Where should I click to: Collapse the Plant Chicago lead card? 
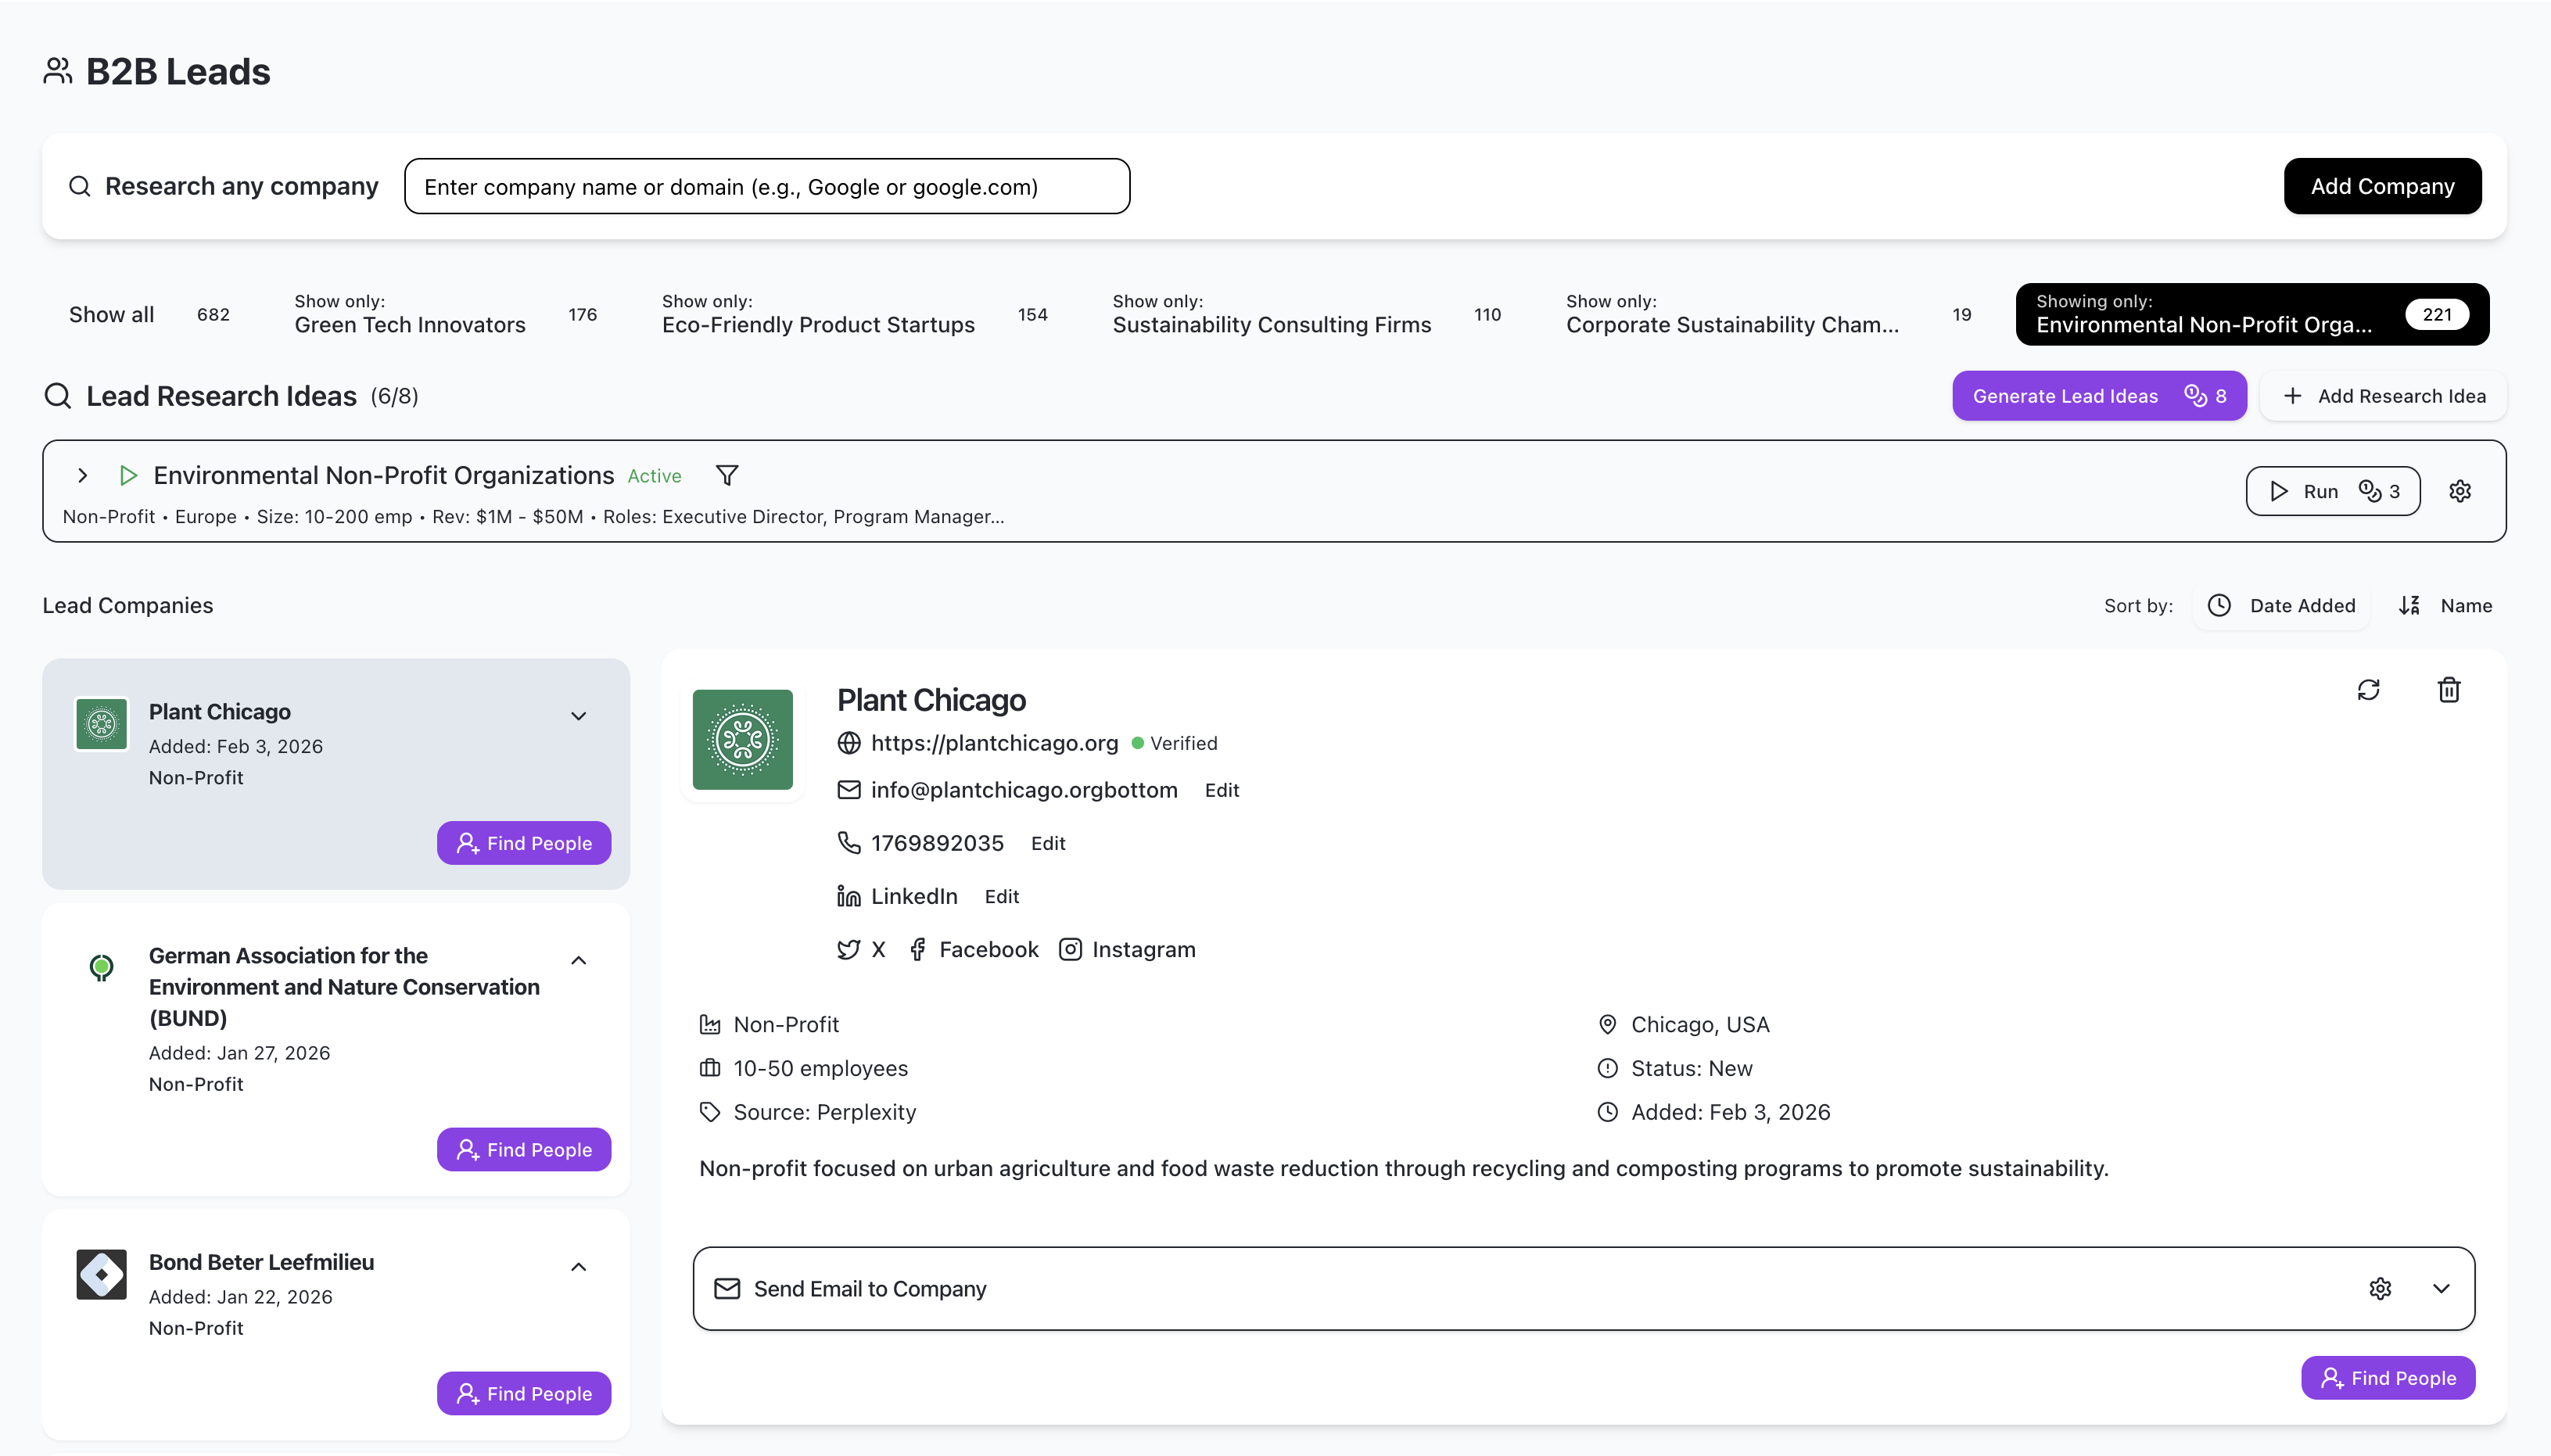pos(578,715)
